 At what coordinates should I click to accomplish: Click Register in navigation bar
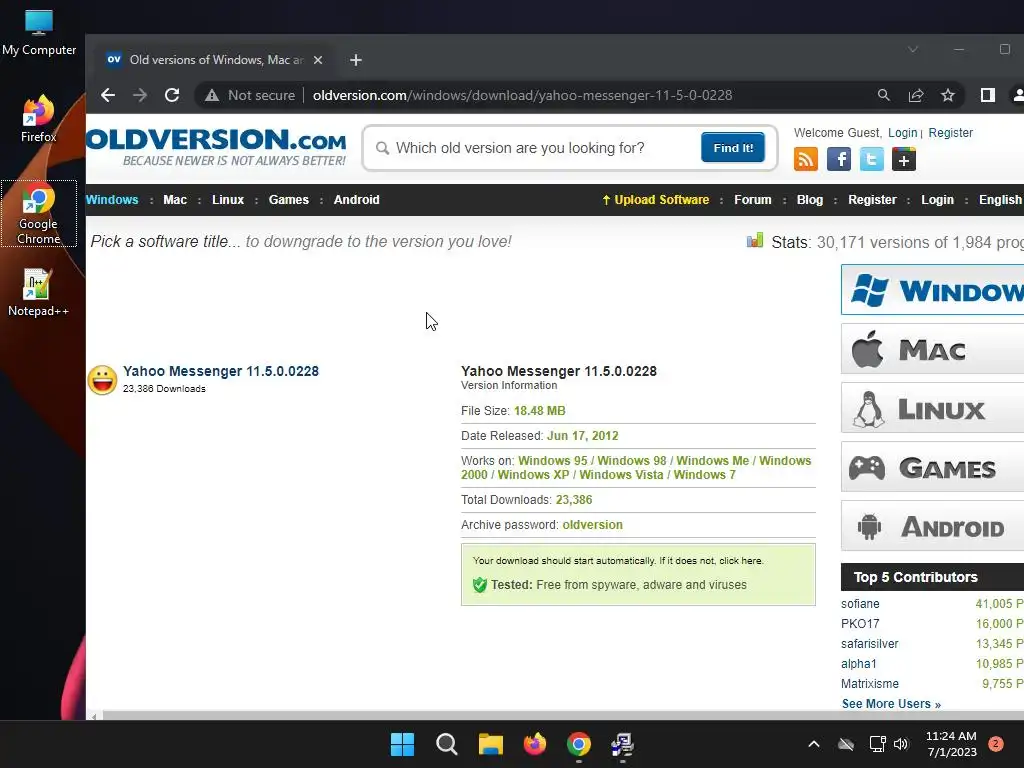click(x=872, y=200)
